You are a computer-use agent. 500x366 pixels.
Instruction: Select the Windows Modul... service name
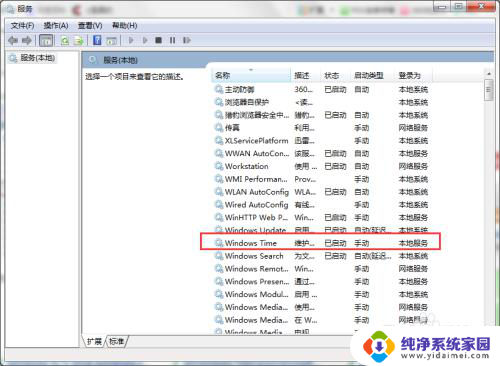click(257, 294)
